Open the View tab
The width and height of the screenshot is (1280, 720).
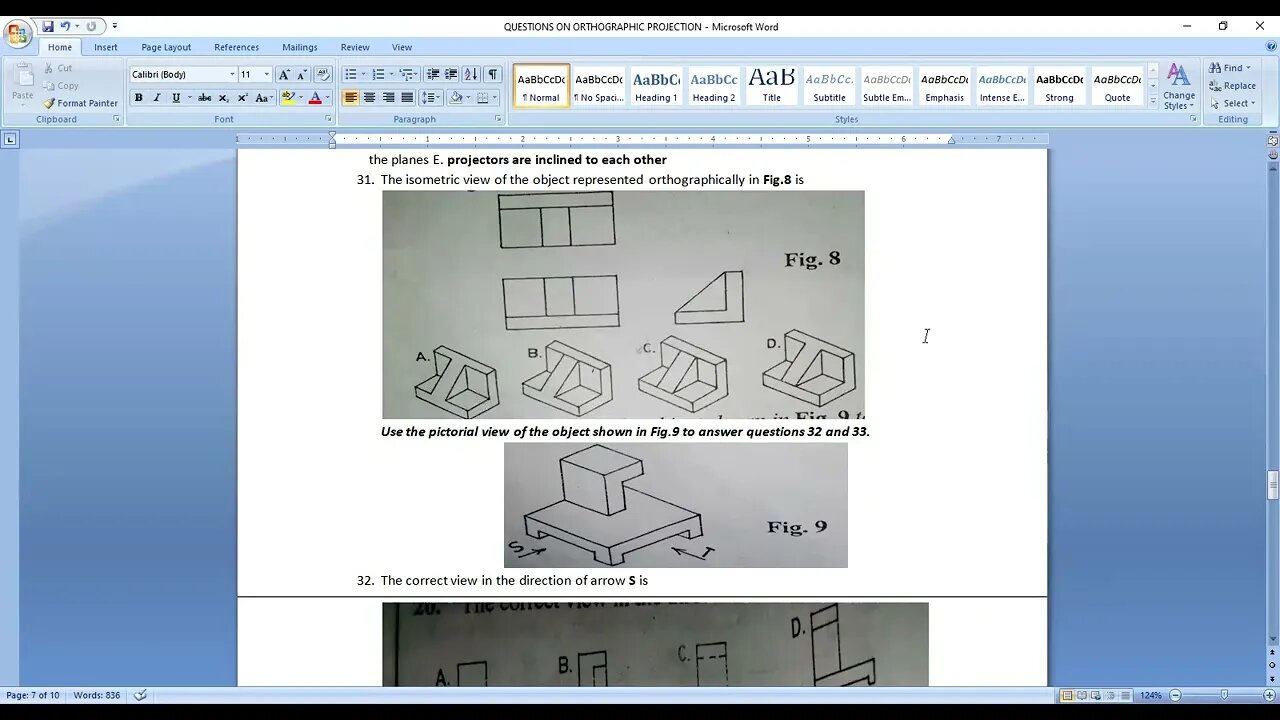402,47
